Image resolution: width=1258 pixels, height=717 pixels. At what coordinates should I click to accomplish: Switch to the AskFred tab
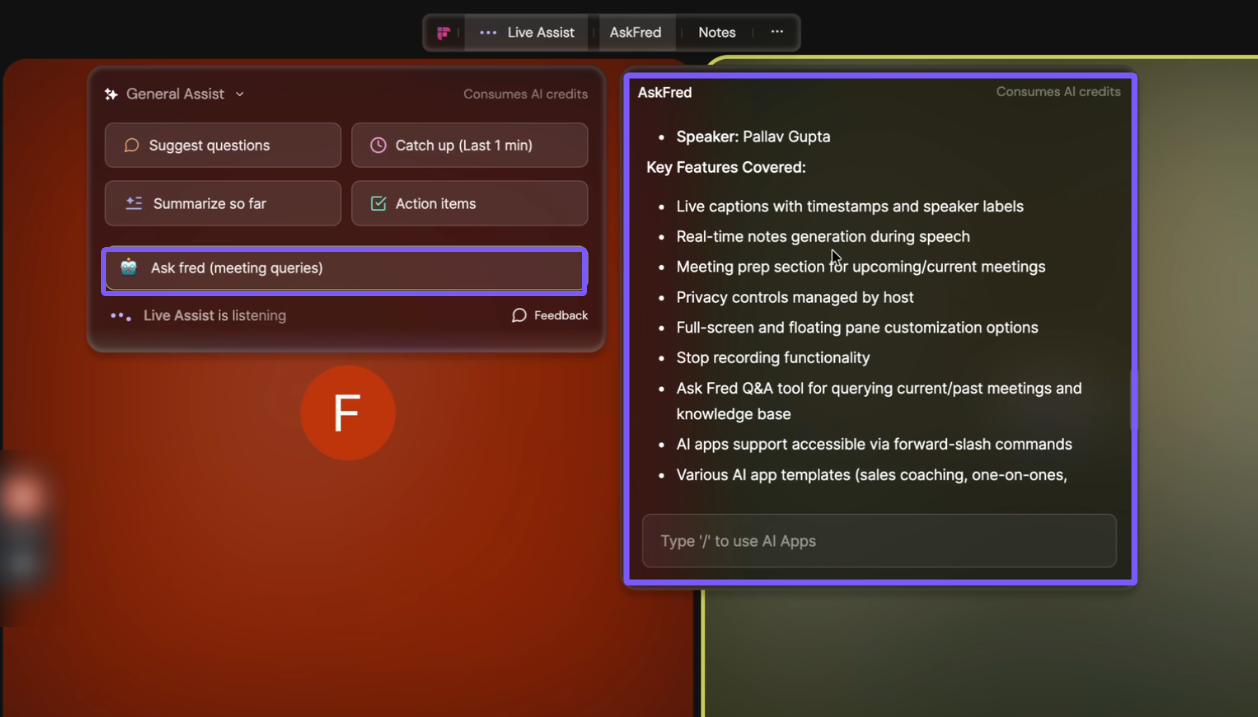(x=636, y=33)
